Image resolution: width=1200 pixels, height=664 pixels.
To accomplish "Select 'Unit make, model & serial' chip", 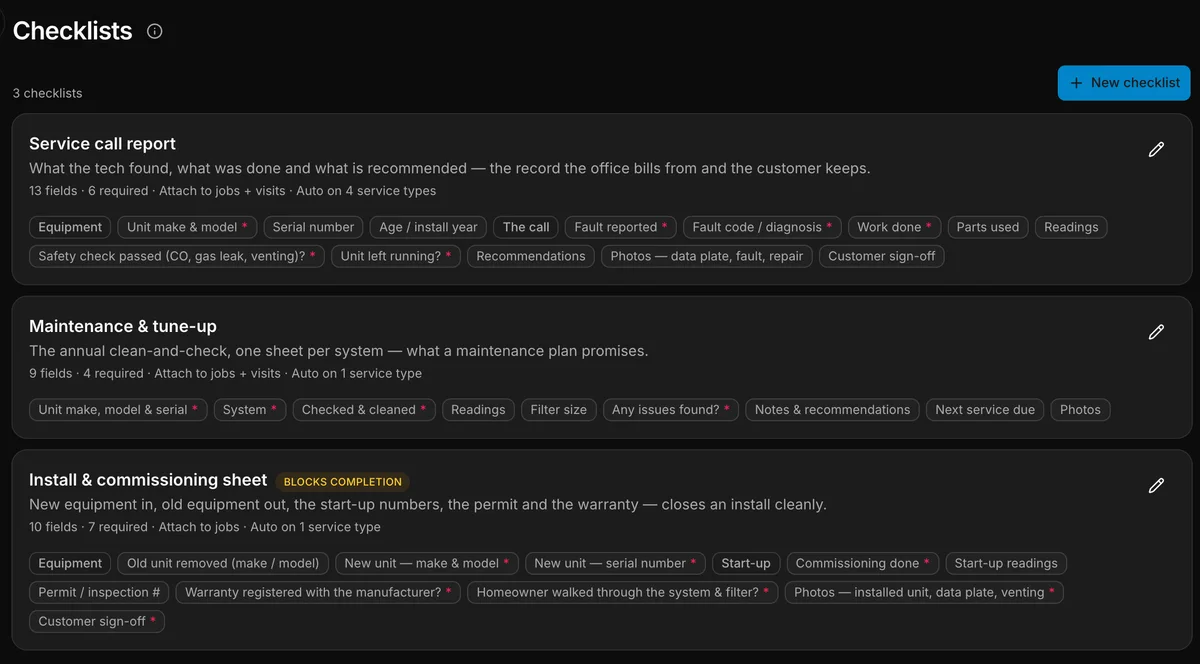I will [118, 409].
